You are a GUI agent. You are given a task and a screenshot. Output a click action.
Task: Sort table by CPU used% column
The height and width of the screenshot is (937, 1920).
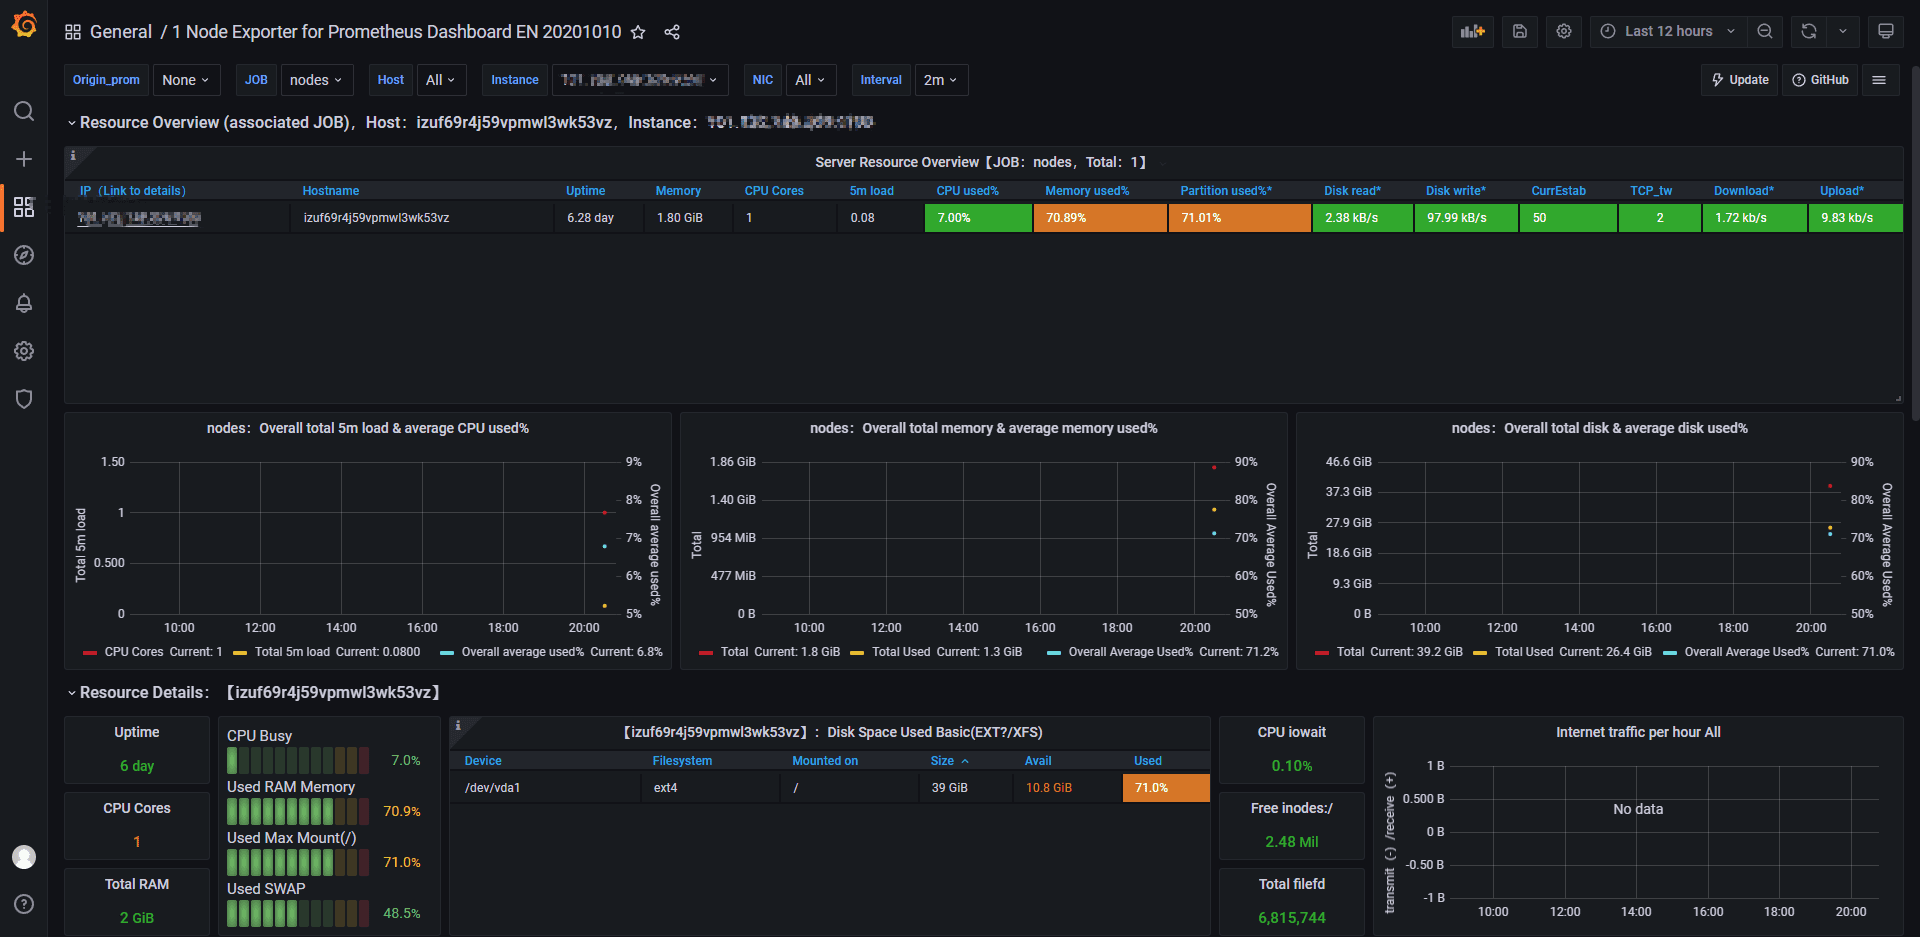(967, 191)
